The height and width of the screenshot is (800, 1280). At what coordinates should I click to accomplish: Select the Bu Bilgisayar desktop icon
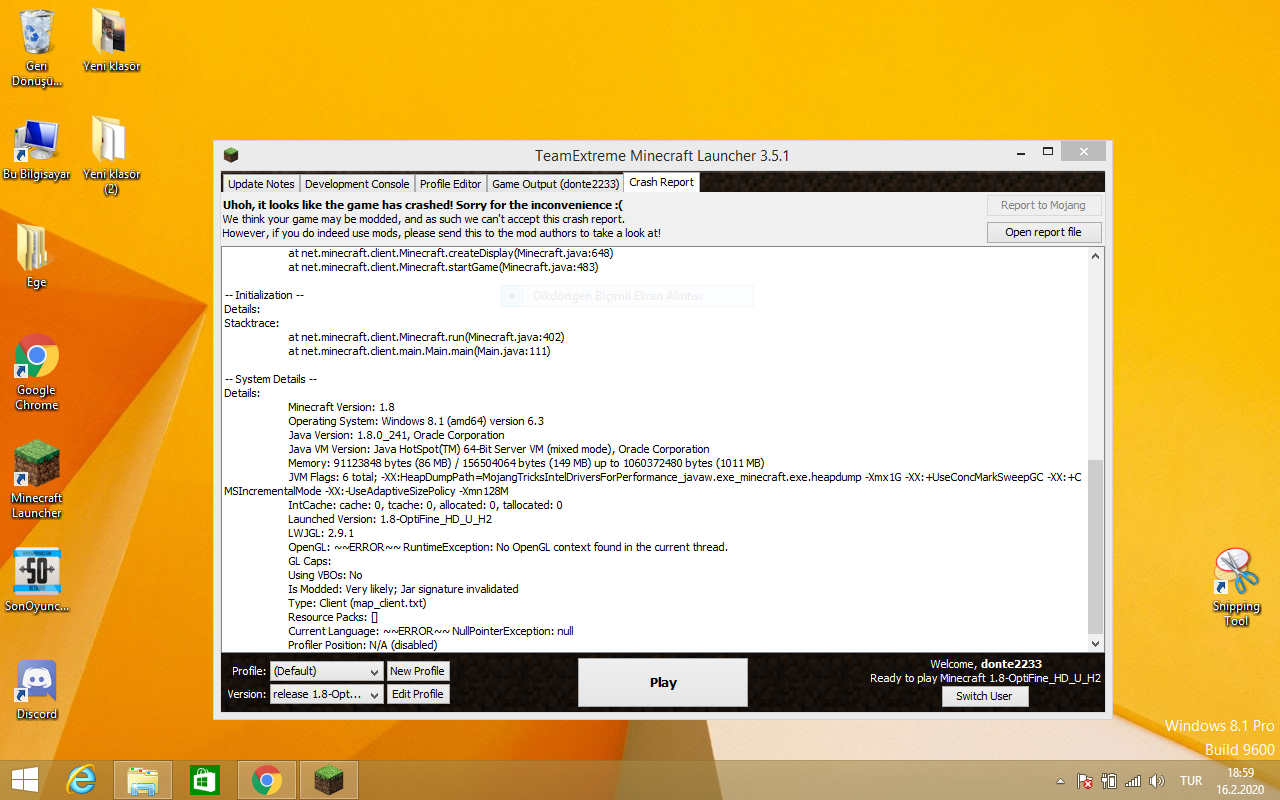coord(37,150)
